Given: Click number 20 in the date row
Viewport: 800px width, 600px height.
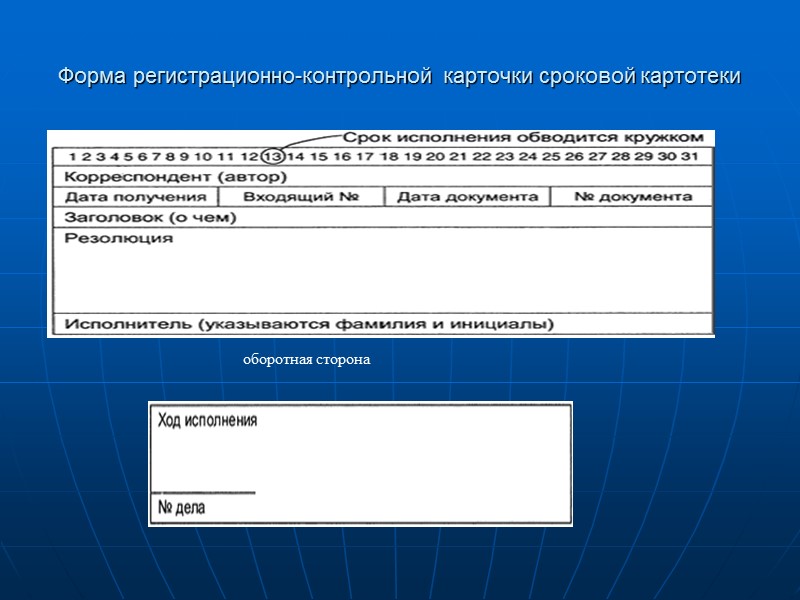Looking at the screenshot, I should 435,156.
